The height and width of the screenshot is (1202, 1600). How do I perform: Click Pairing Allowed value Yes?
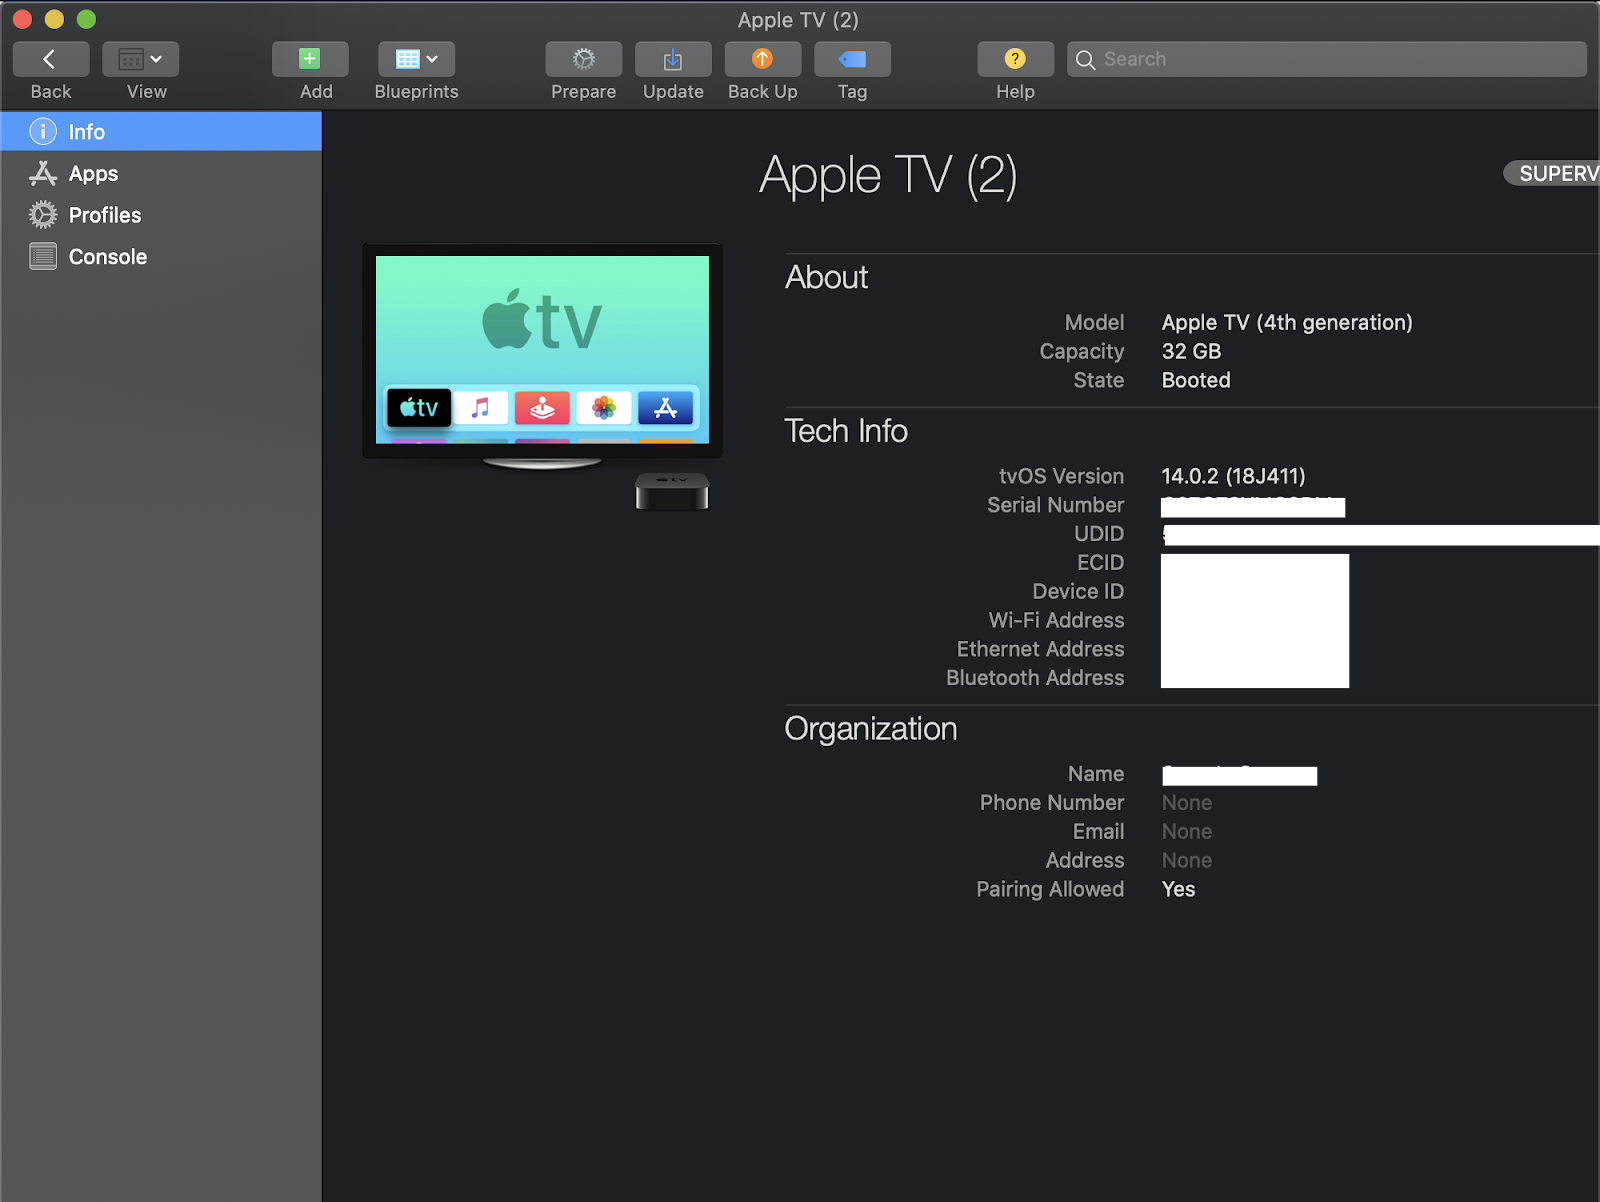(1178, 889)
